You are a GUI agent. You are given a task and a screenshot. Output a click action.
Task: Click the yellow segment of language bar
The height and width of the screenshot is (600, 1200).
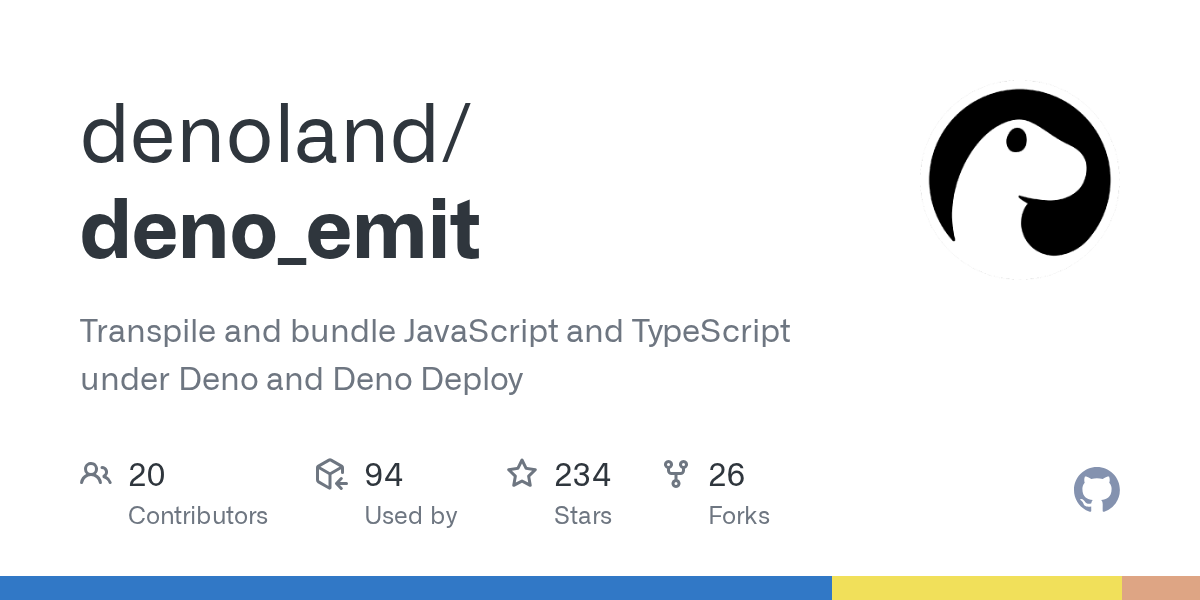pyautogui.click(x=976, y=588)
